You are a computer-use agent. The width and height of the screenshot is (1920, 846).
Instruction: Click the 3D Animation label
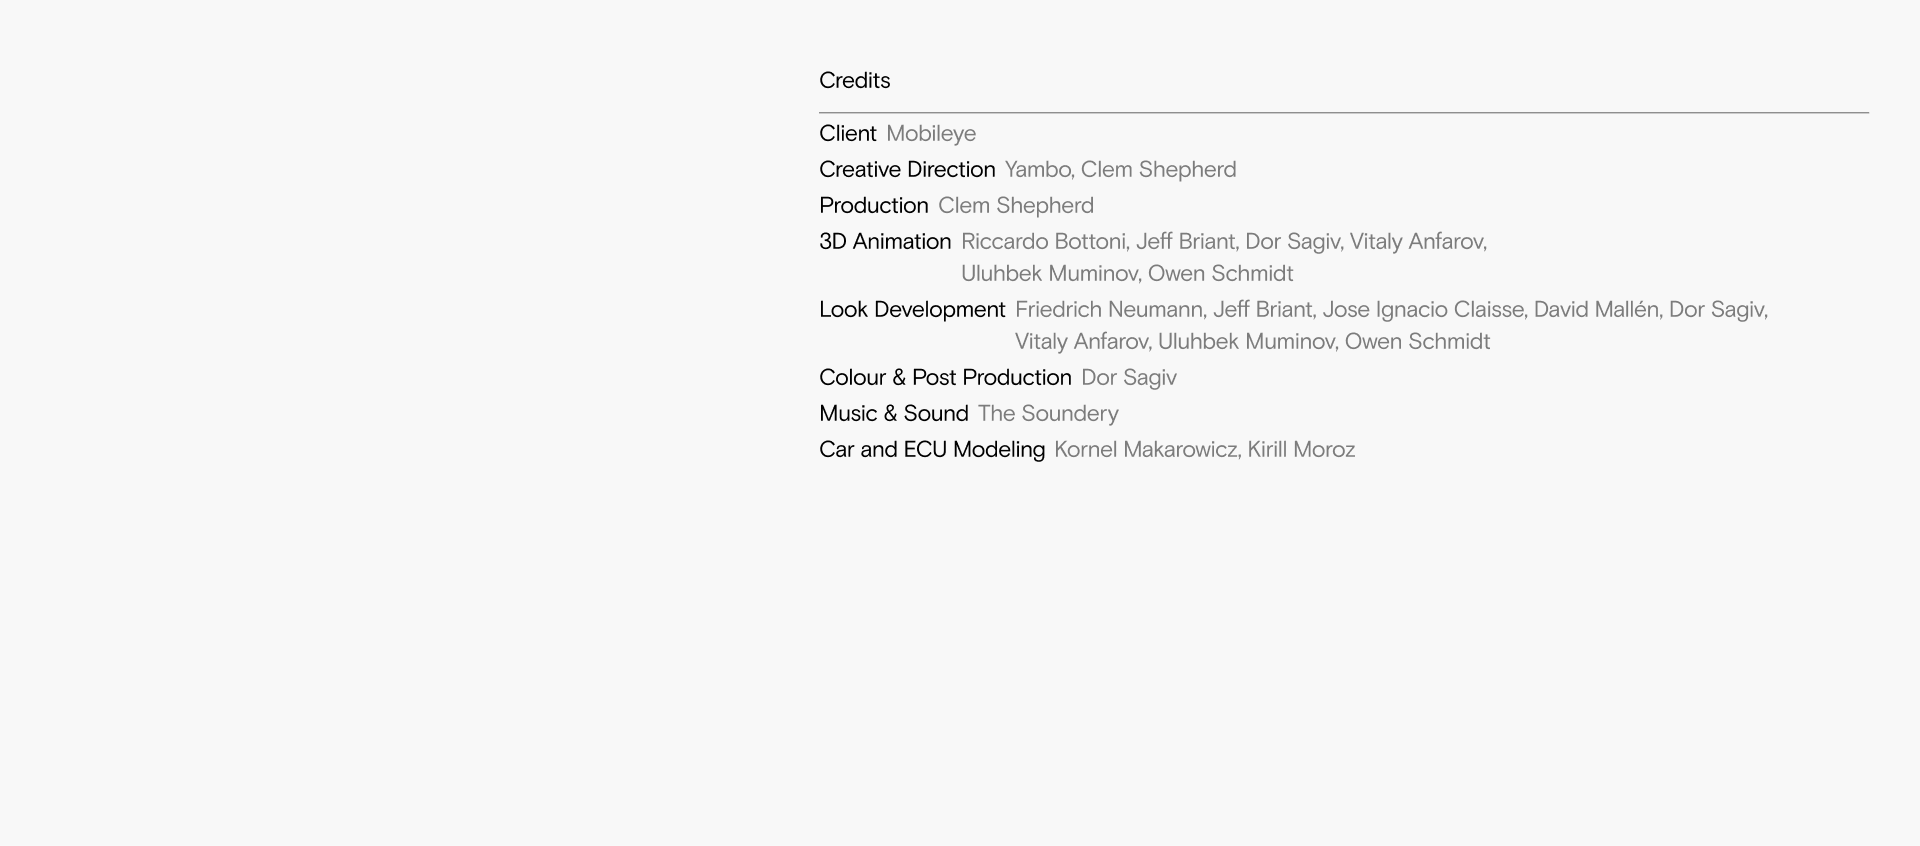[x=885, y=242]
